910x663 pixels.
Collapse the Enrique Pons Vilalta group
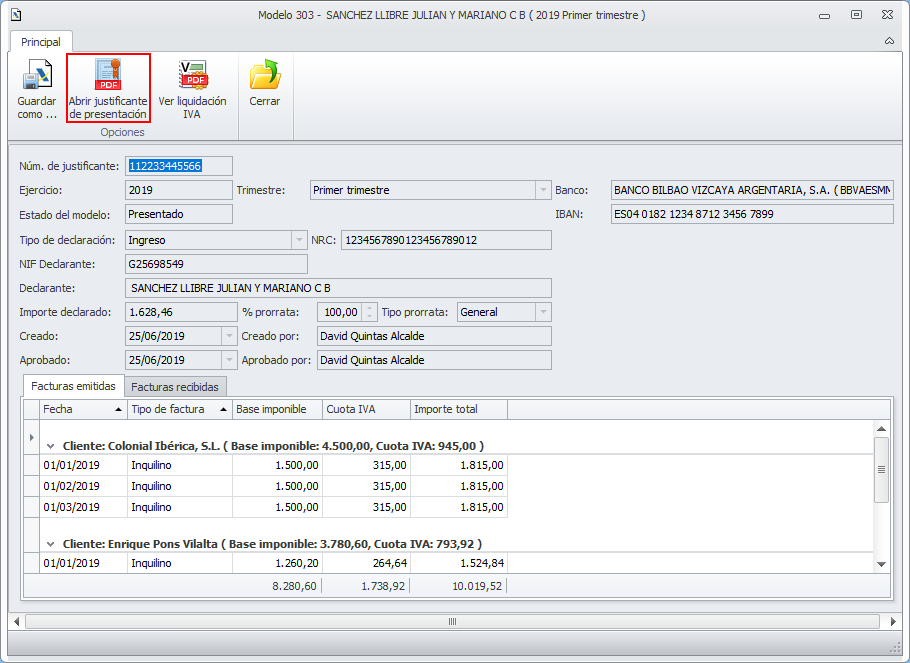pyautogui.click(x=50, y=544)
